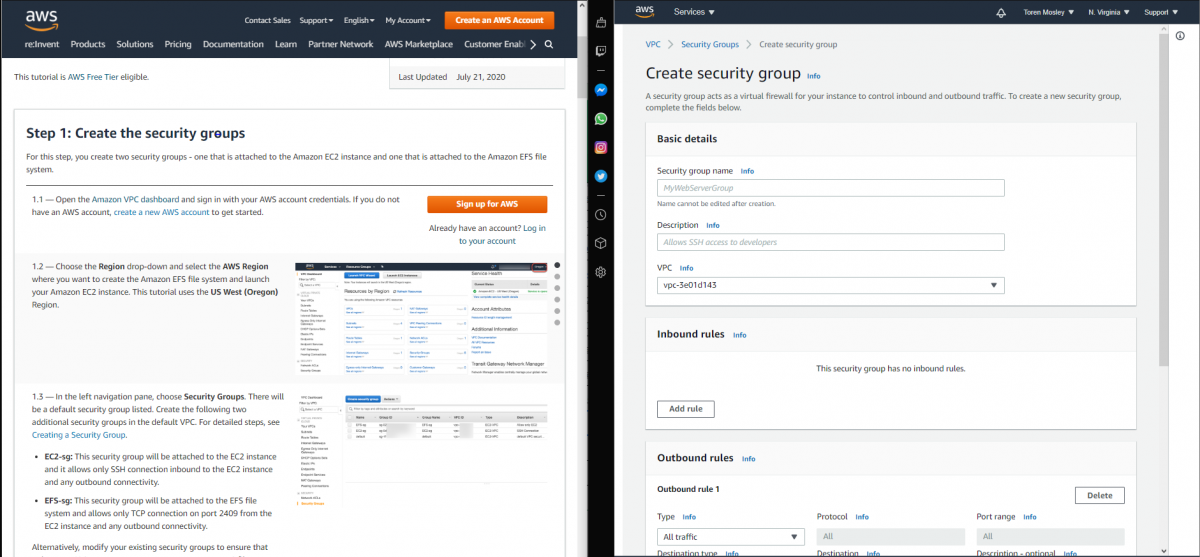Click the Sign up for AWS button

(487, 204)
